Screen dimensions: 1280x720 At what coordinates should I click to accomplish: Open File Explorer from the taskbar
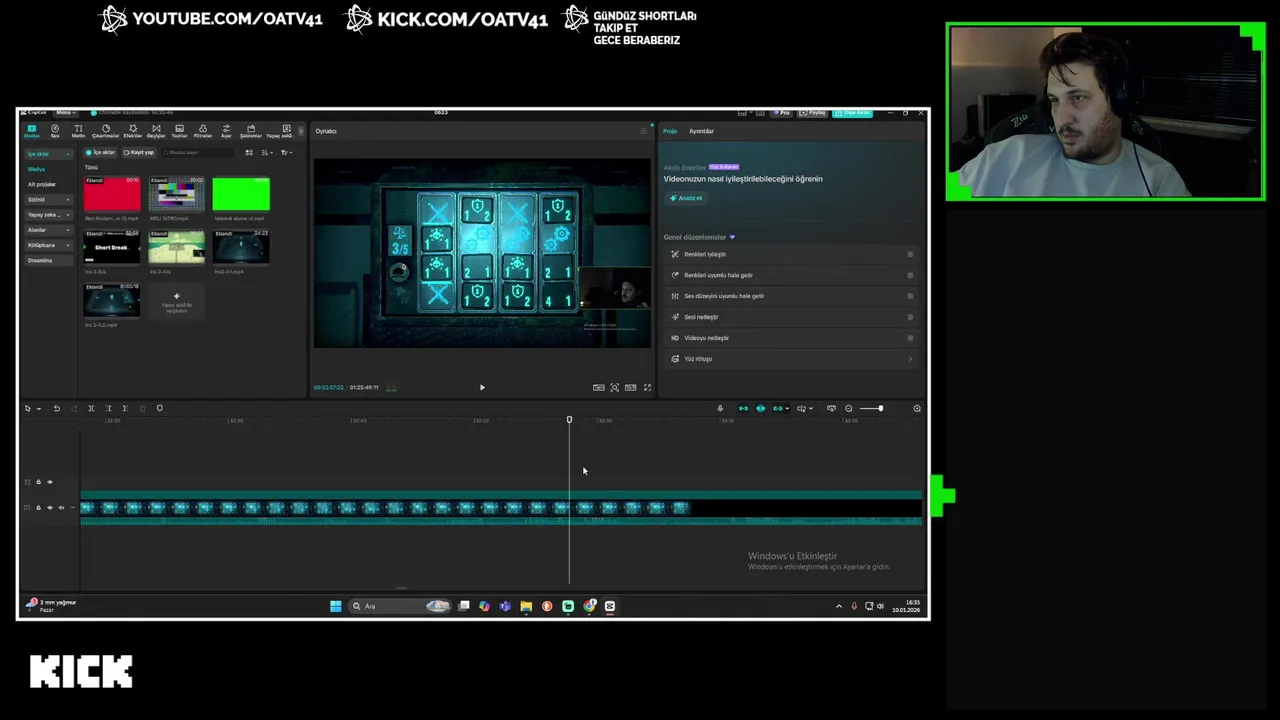tap(526, 606)
